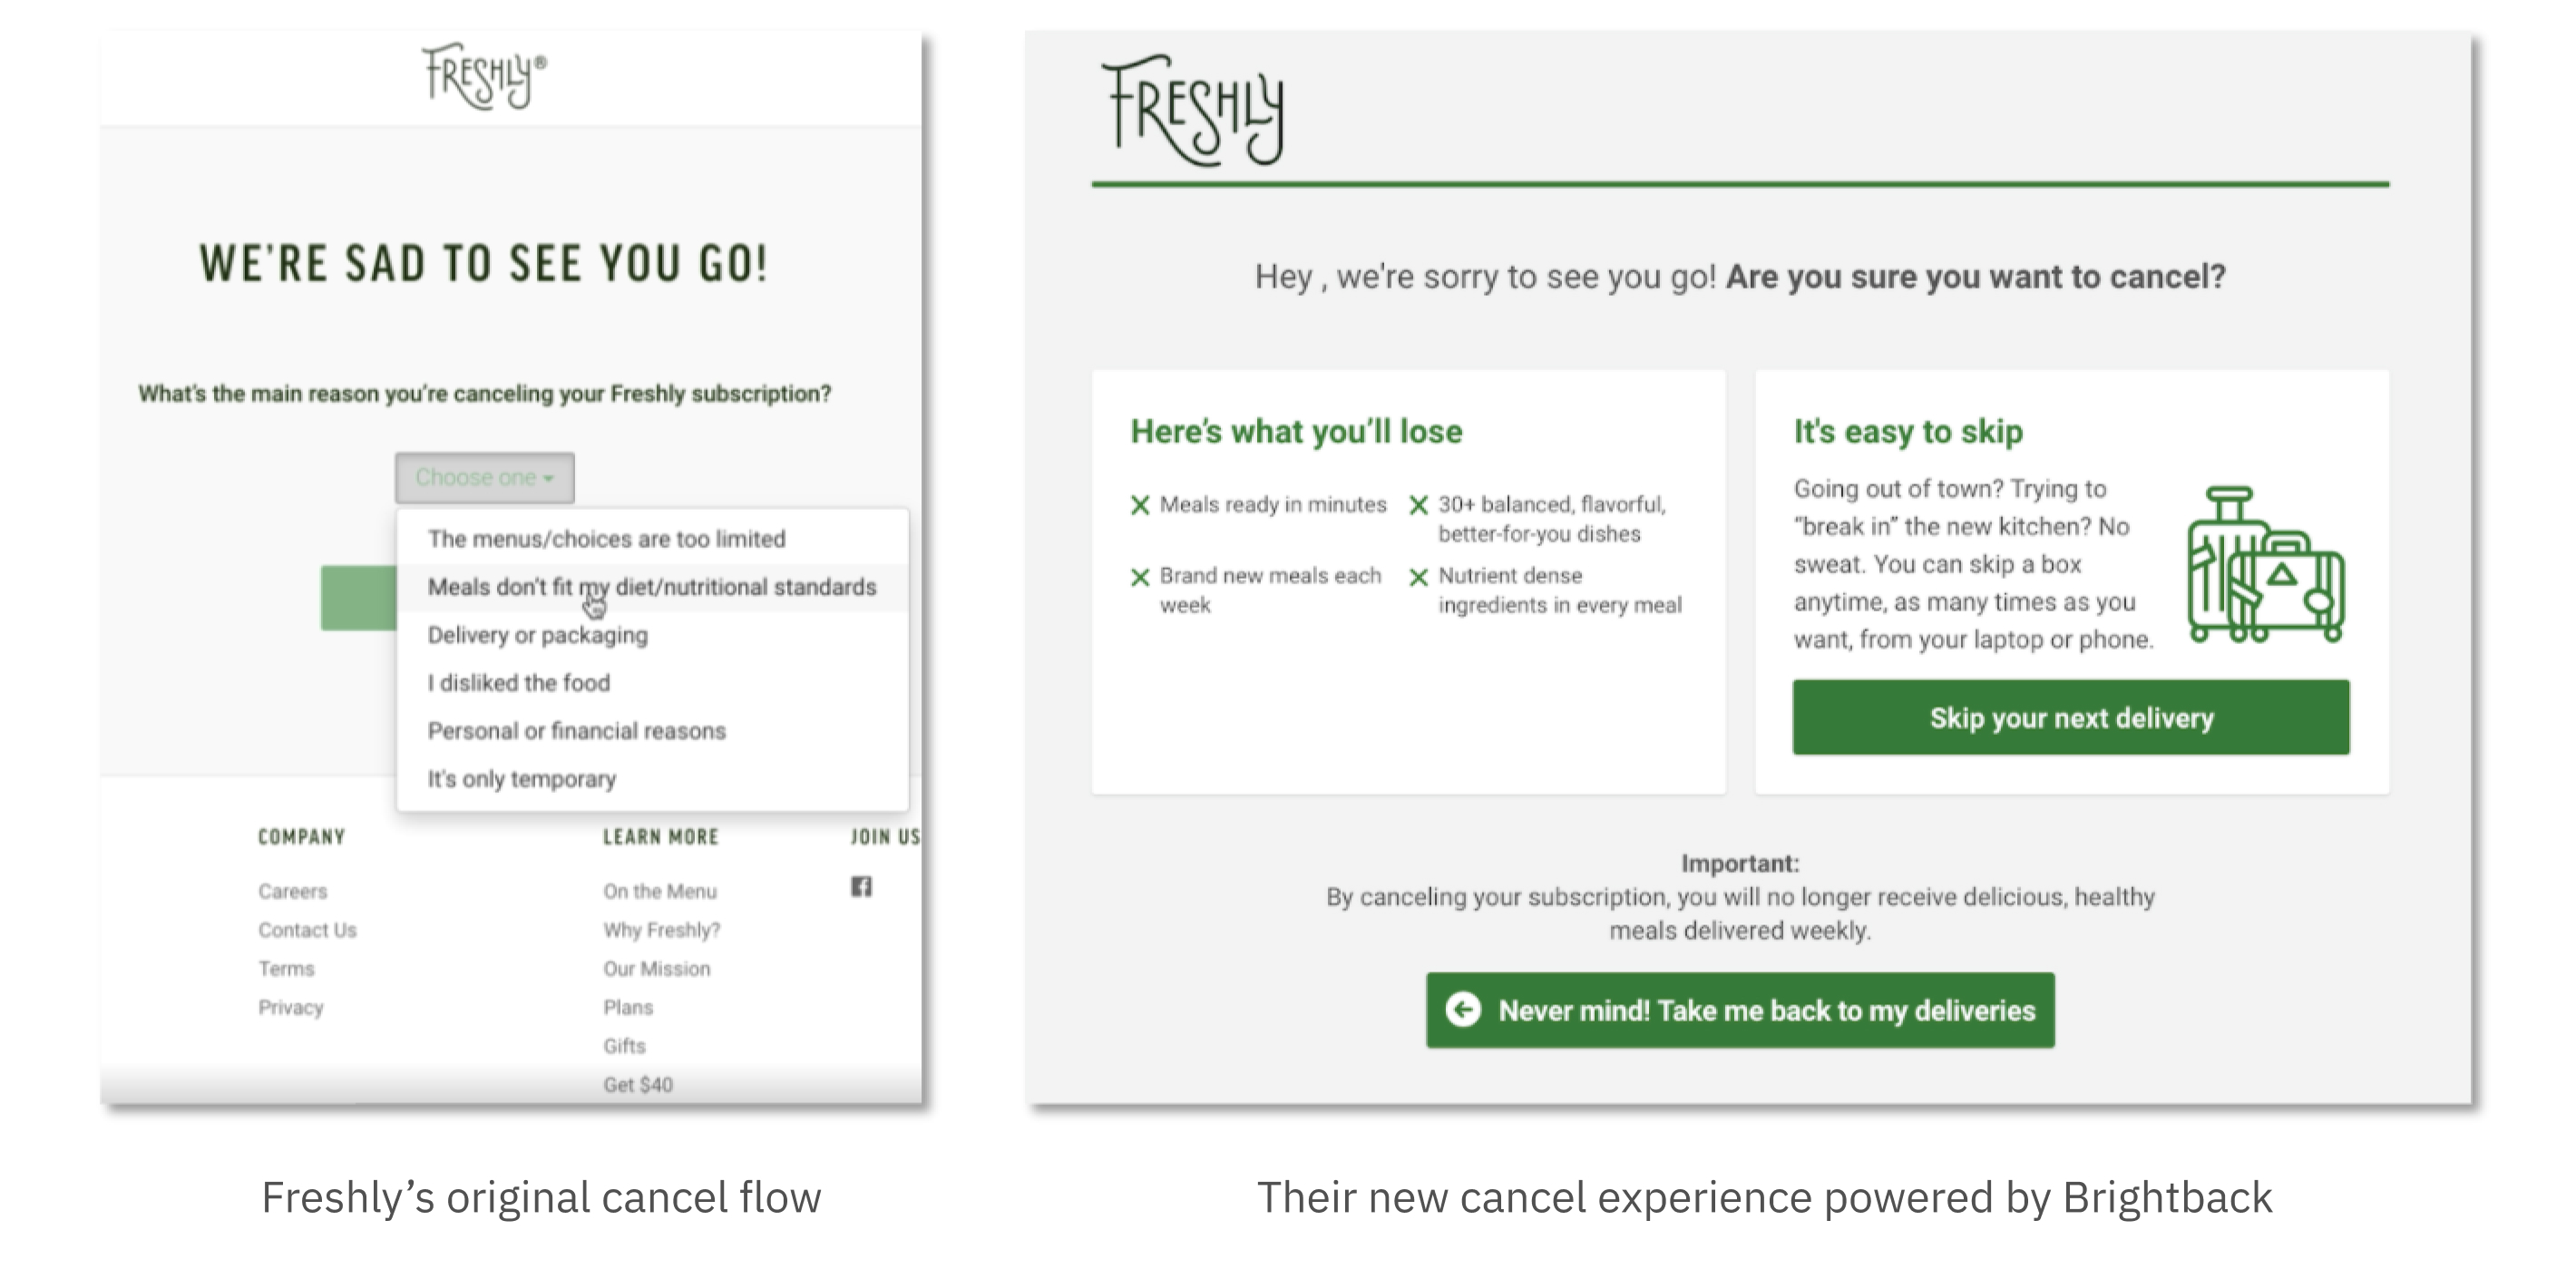Click the X icon beside 30+ balanced, flavorful dishes
The width and height of the screenshot is (2576, 1279).
1418,505
